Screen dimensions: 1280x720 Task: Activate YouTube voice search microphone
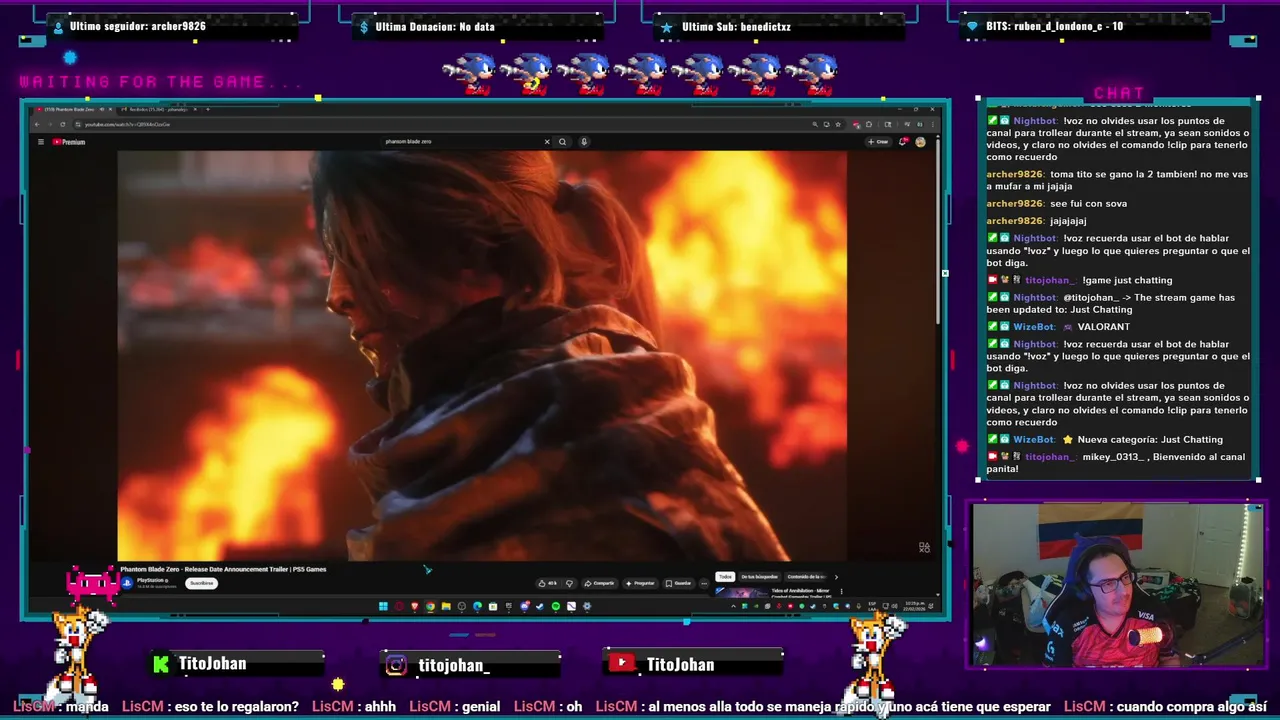point(584,142)
